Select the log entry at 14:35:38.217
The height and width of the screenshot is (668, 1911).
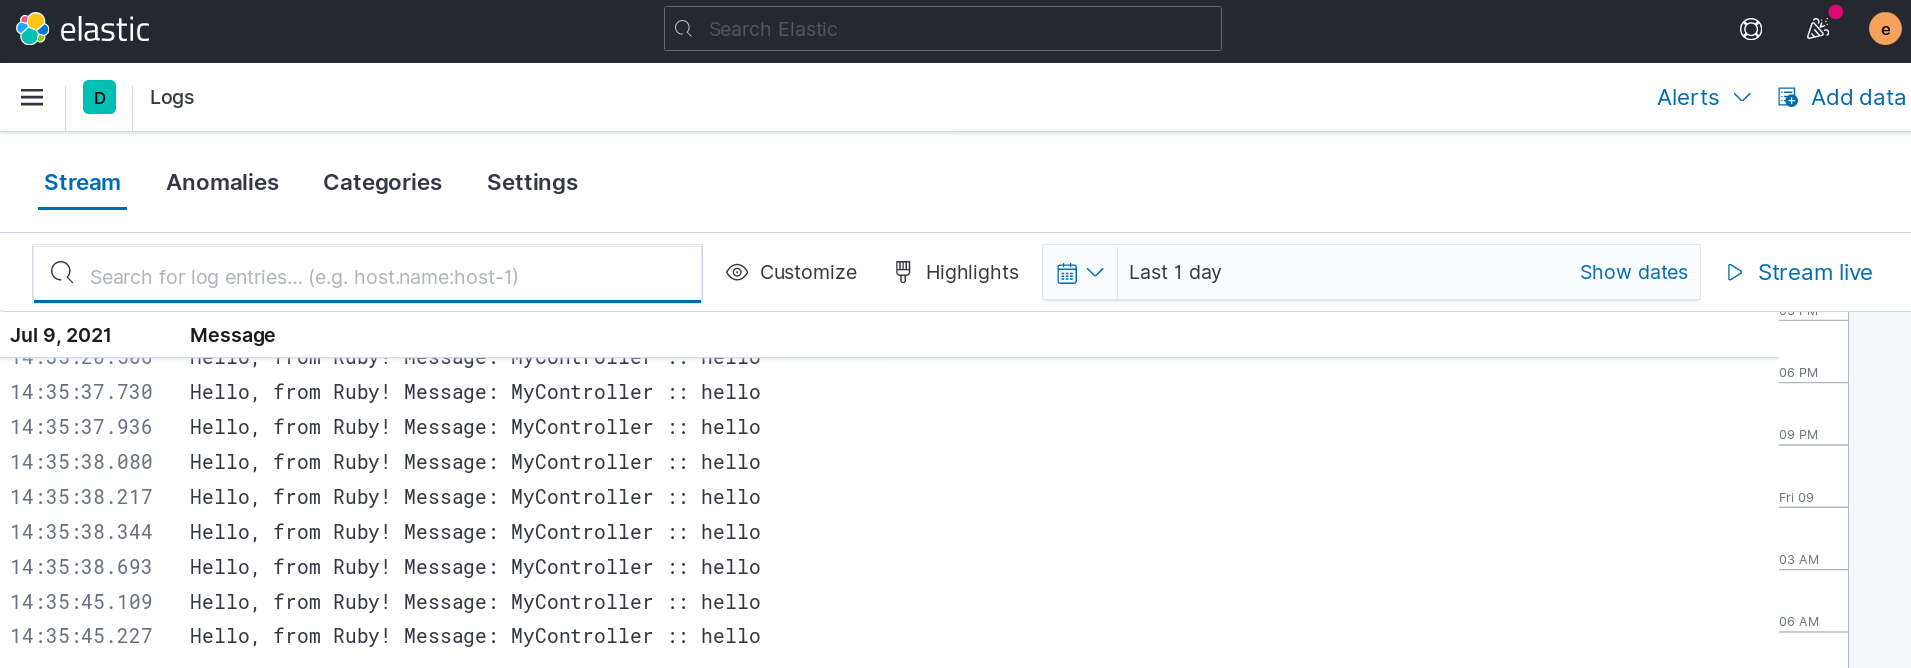[x=889, y=497]
